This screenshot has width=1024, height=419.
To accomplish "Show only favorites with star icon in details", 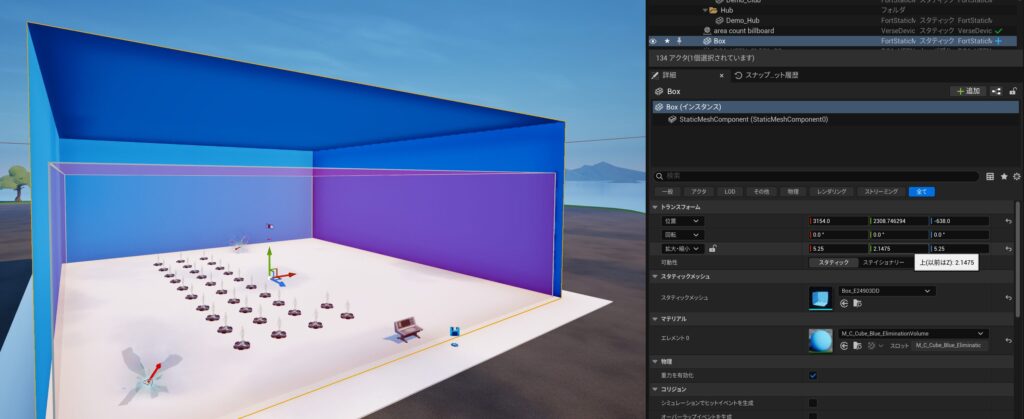I will point(1003,175).
